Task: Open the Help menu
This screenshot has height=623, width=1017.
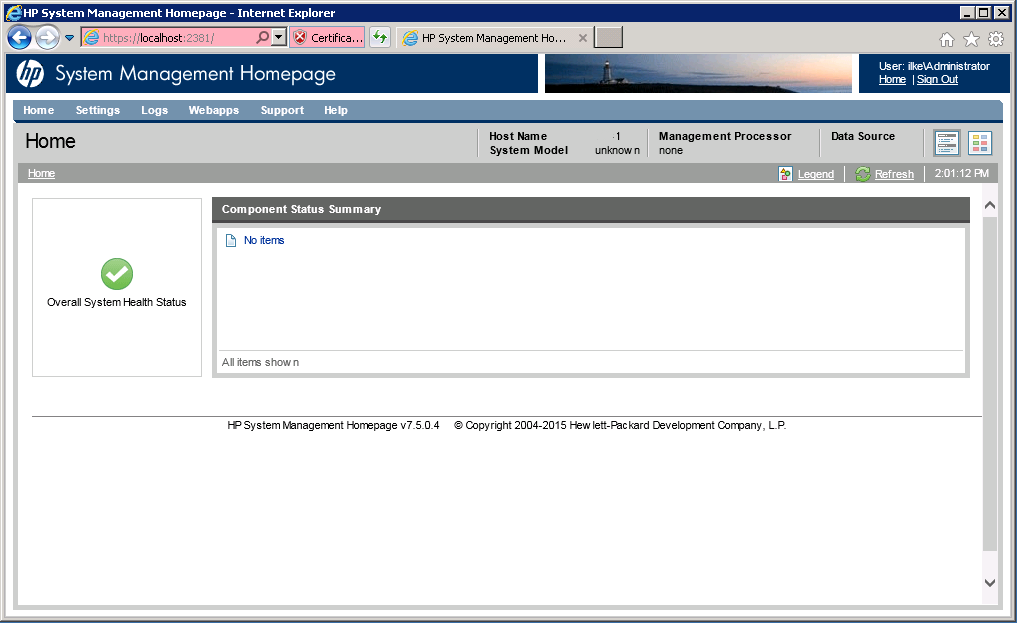Action: [x=336, y=110]
